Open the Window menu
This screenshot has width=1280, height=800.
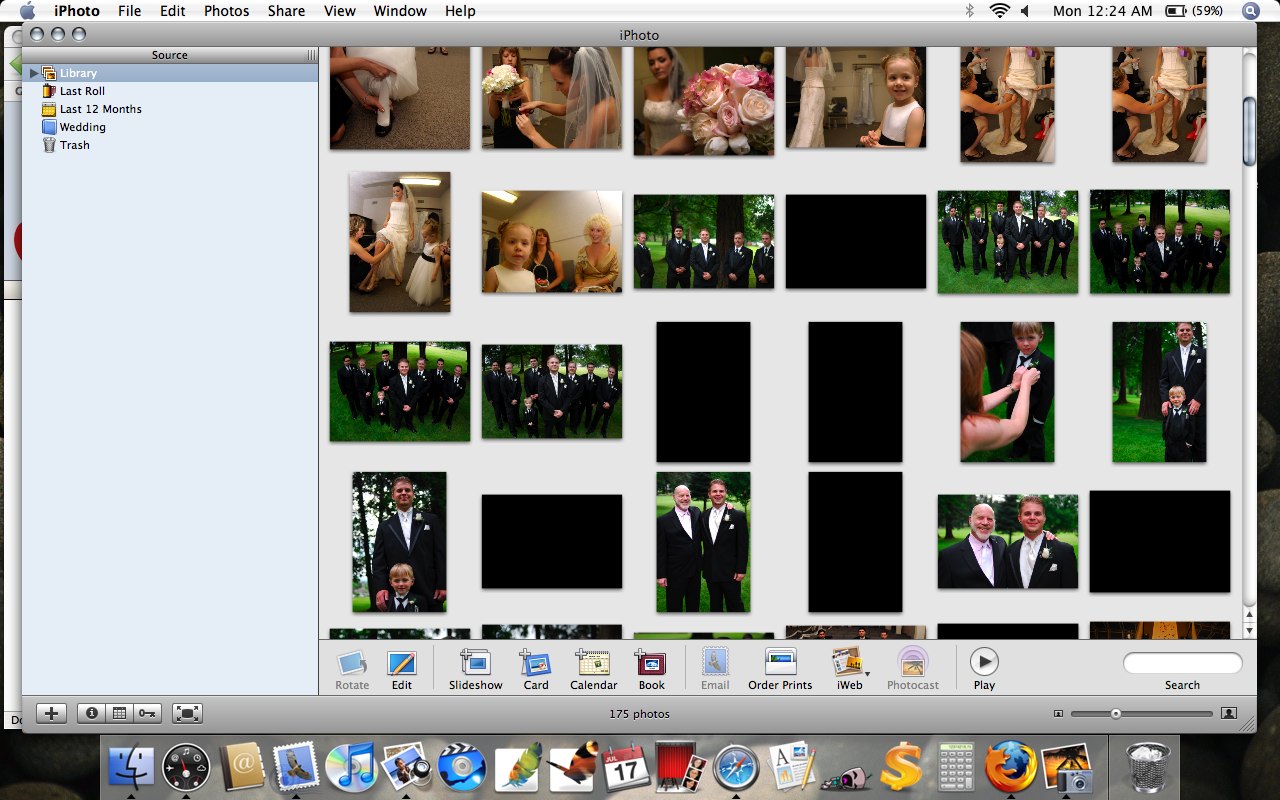[400, 11]
